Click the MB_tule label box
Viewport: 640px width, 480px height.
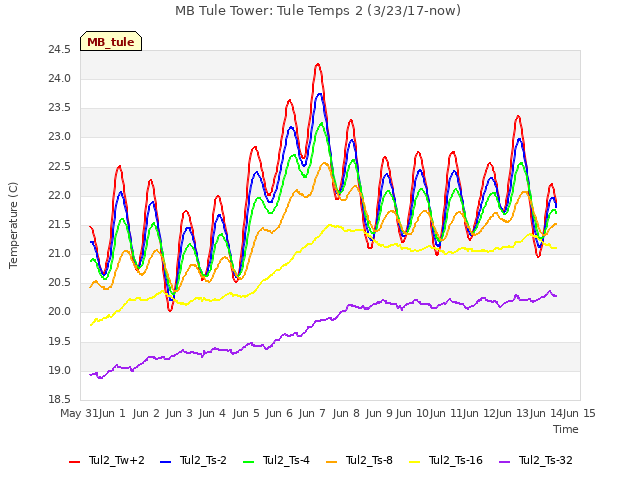[x=111, y=41]
